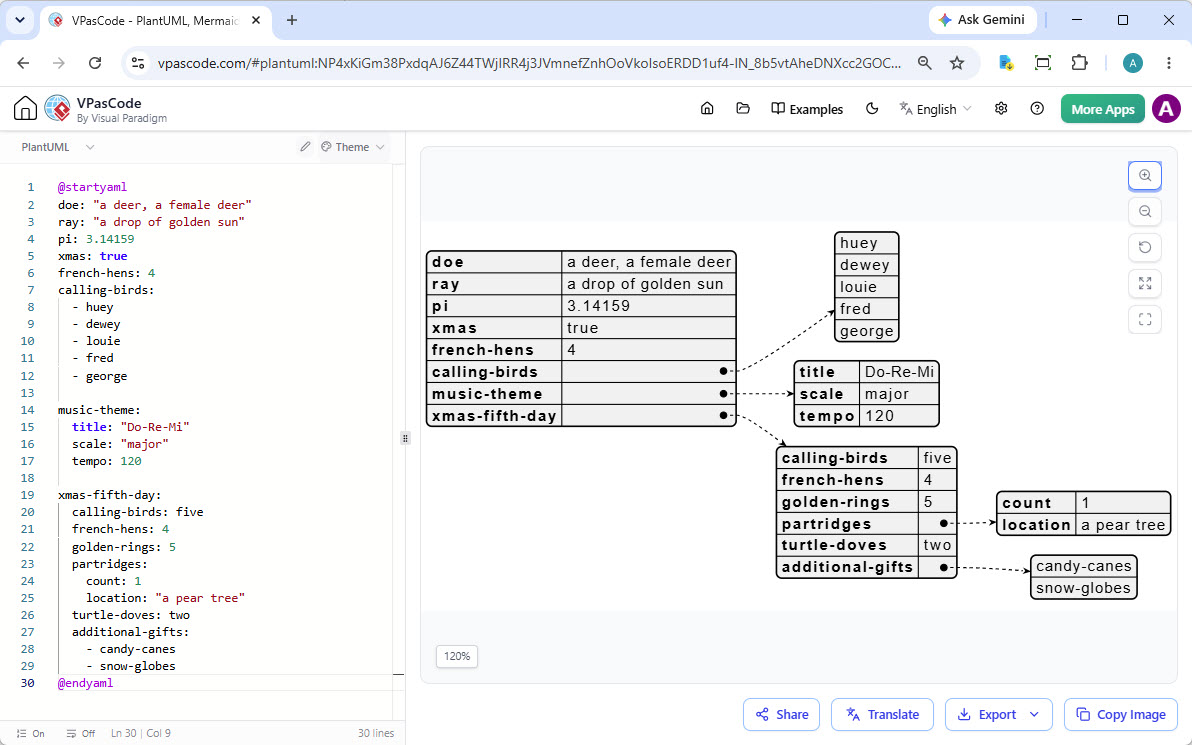Click the @startyaml line in the editor
This screenshot has height=745, width=1192.
point(92,187)
